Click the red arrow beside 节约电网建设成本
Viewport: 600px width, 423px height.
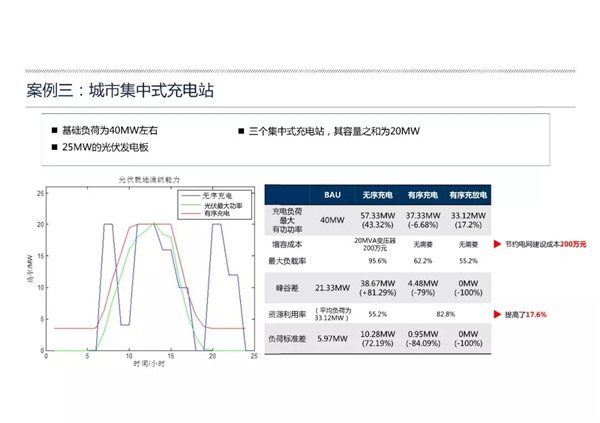coord(493,243)
